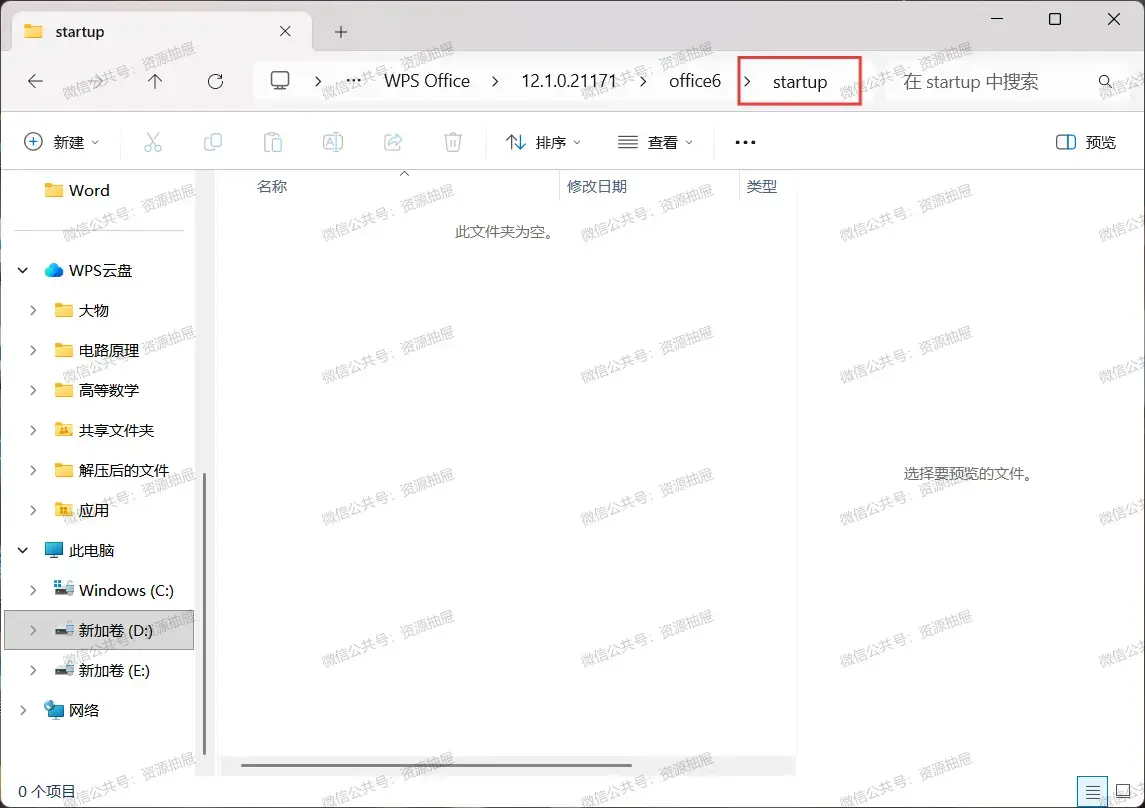This screenshot has height=808, width=1145.
Task: Click WPS Office in breadcrumb path
Action: coord(427,81)
